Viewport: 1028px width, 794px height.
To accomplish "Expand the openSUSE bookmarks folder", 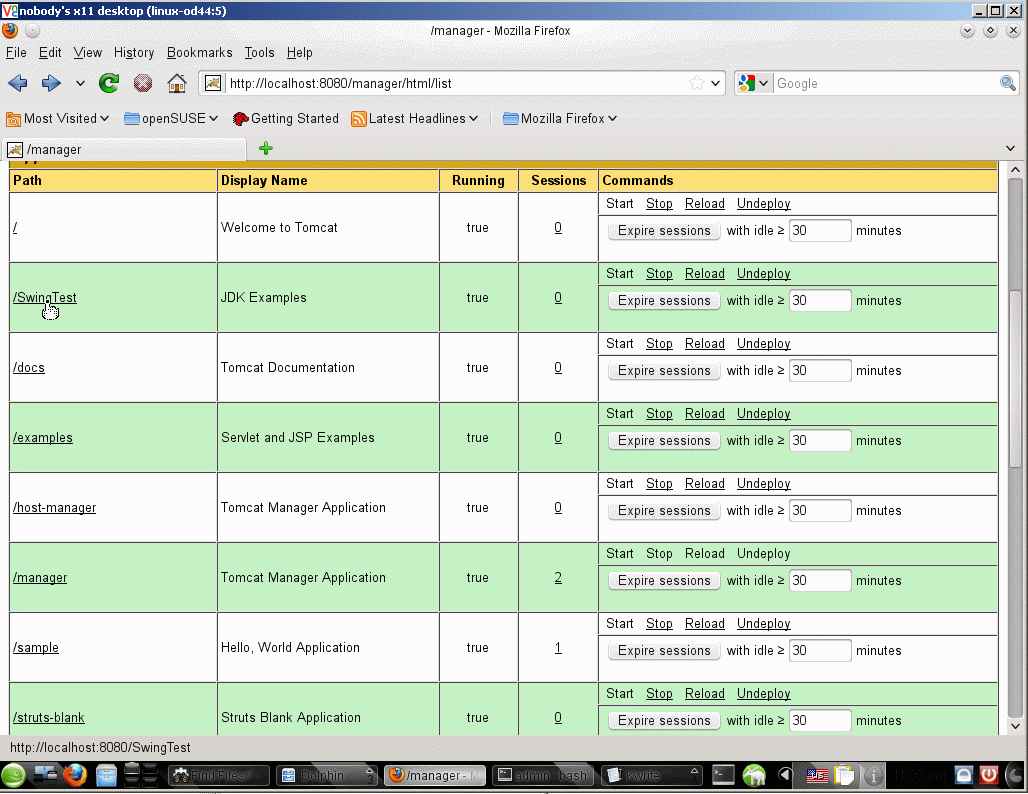I will pos(170,119).
